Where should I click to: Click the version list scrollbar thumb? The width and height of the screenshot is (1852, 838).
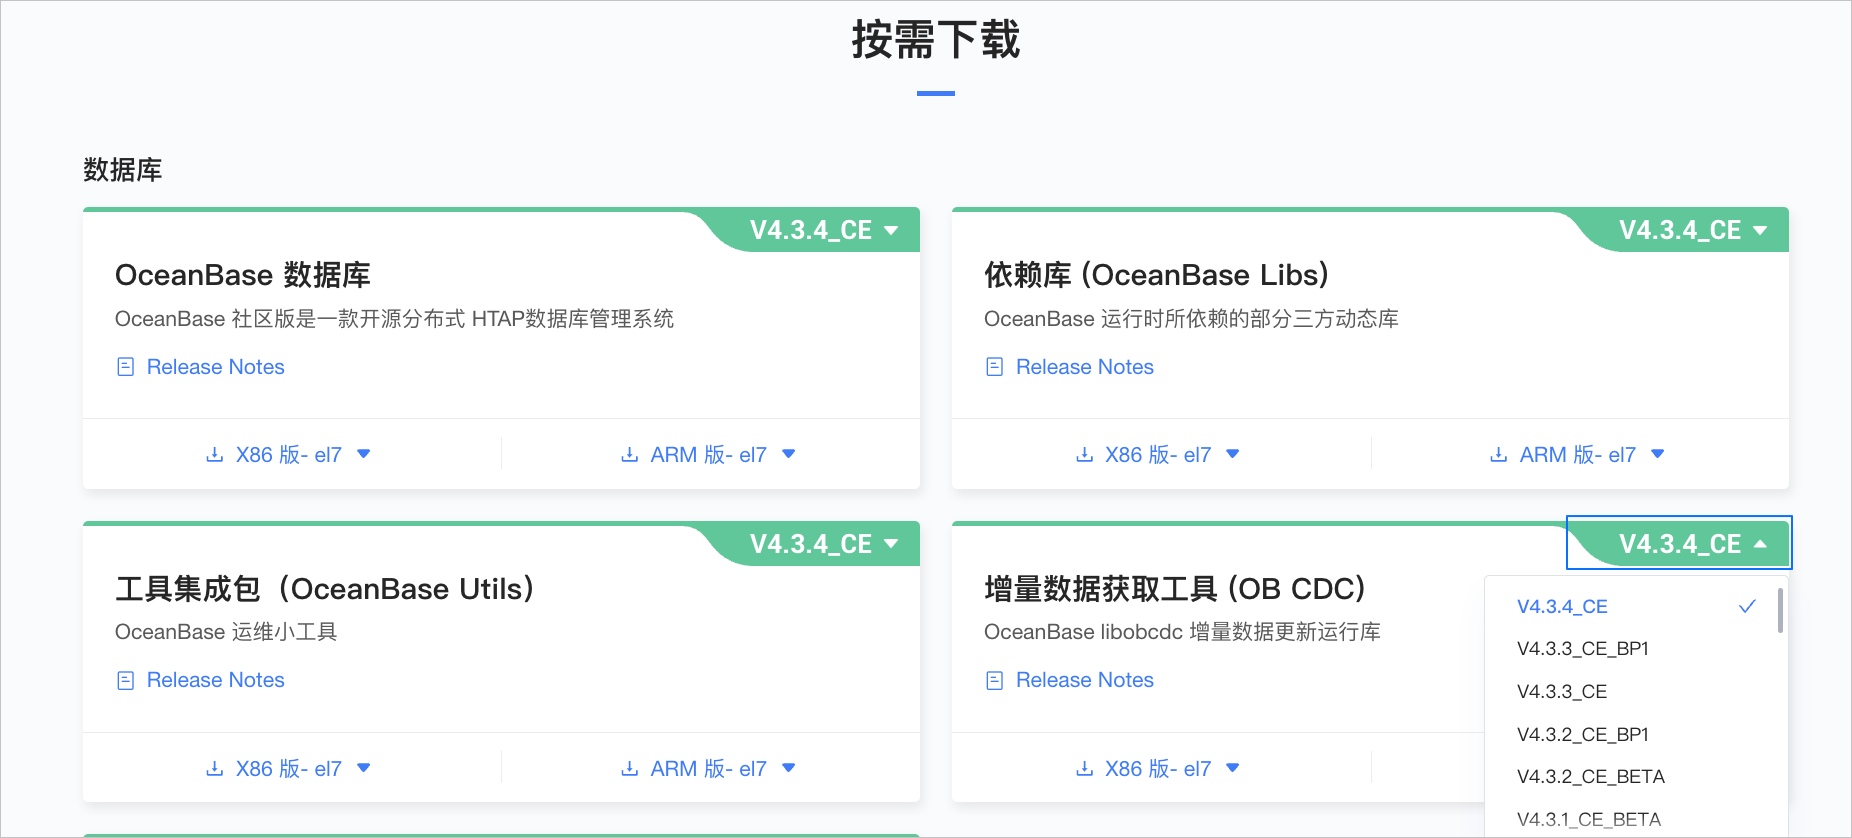click(x=1780, y=610)
